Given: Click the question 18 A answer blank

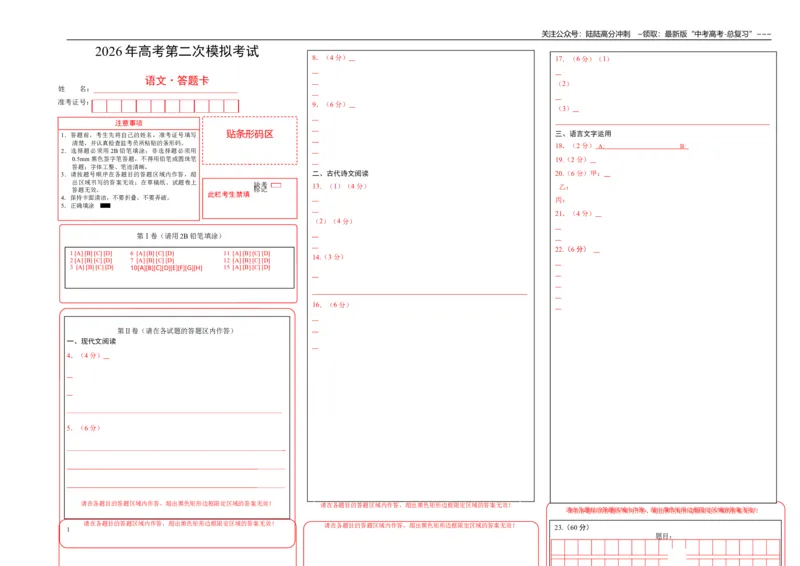Looking at the screenshot, I should click(638, 146).
